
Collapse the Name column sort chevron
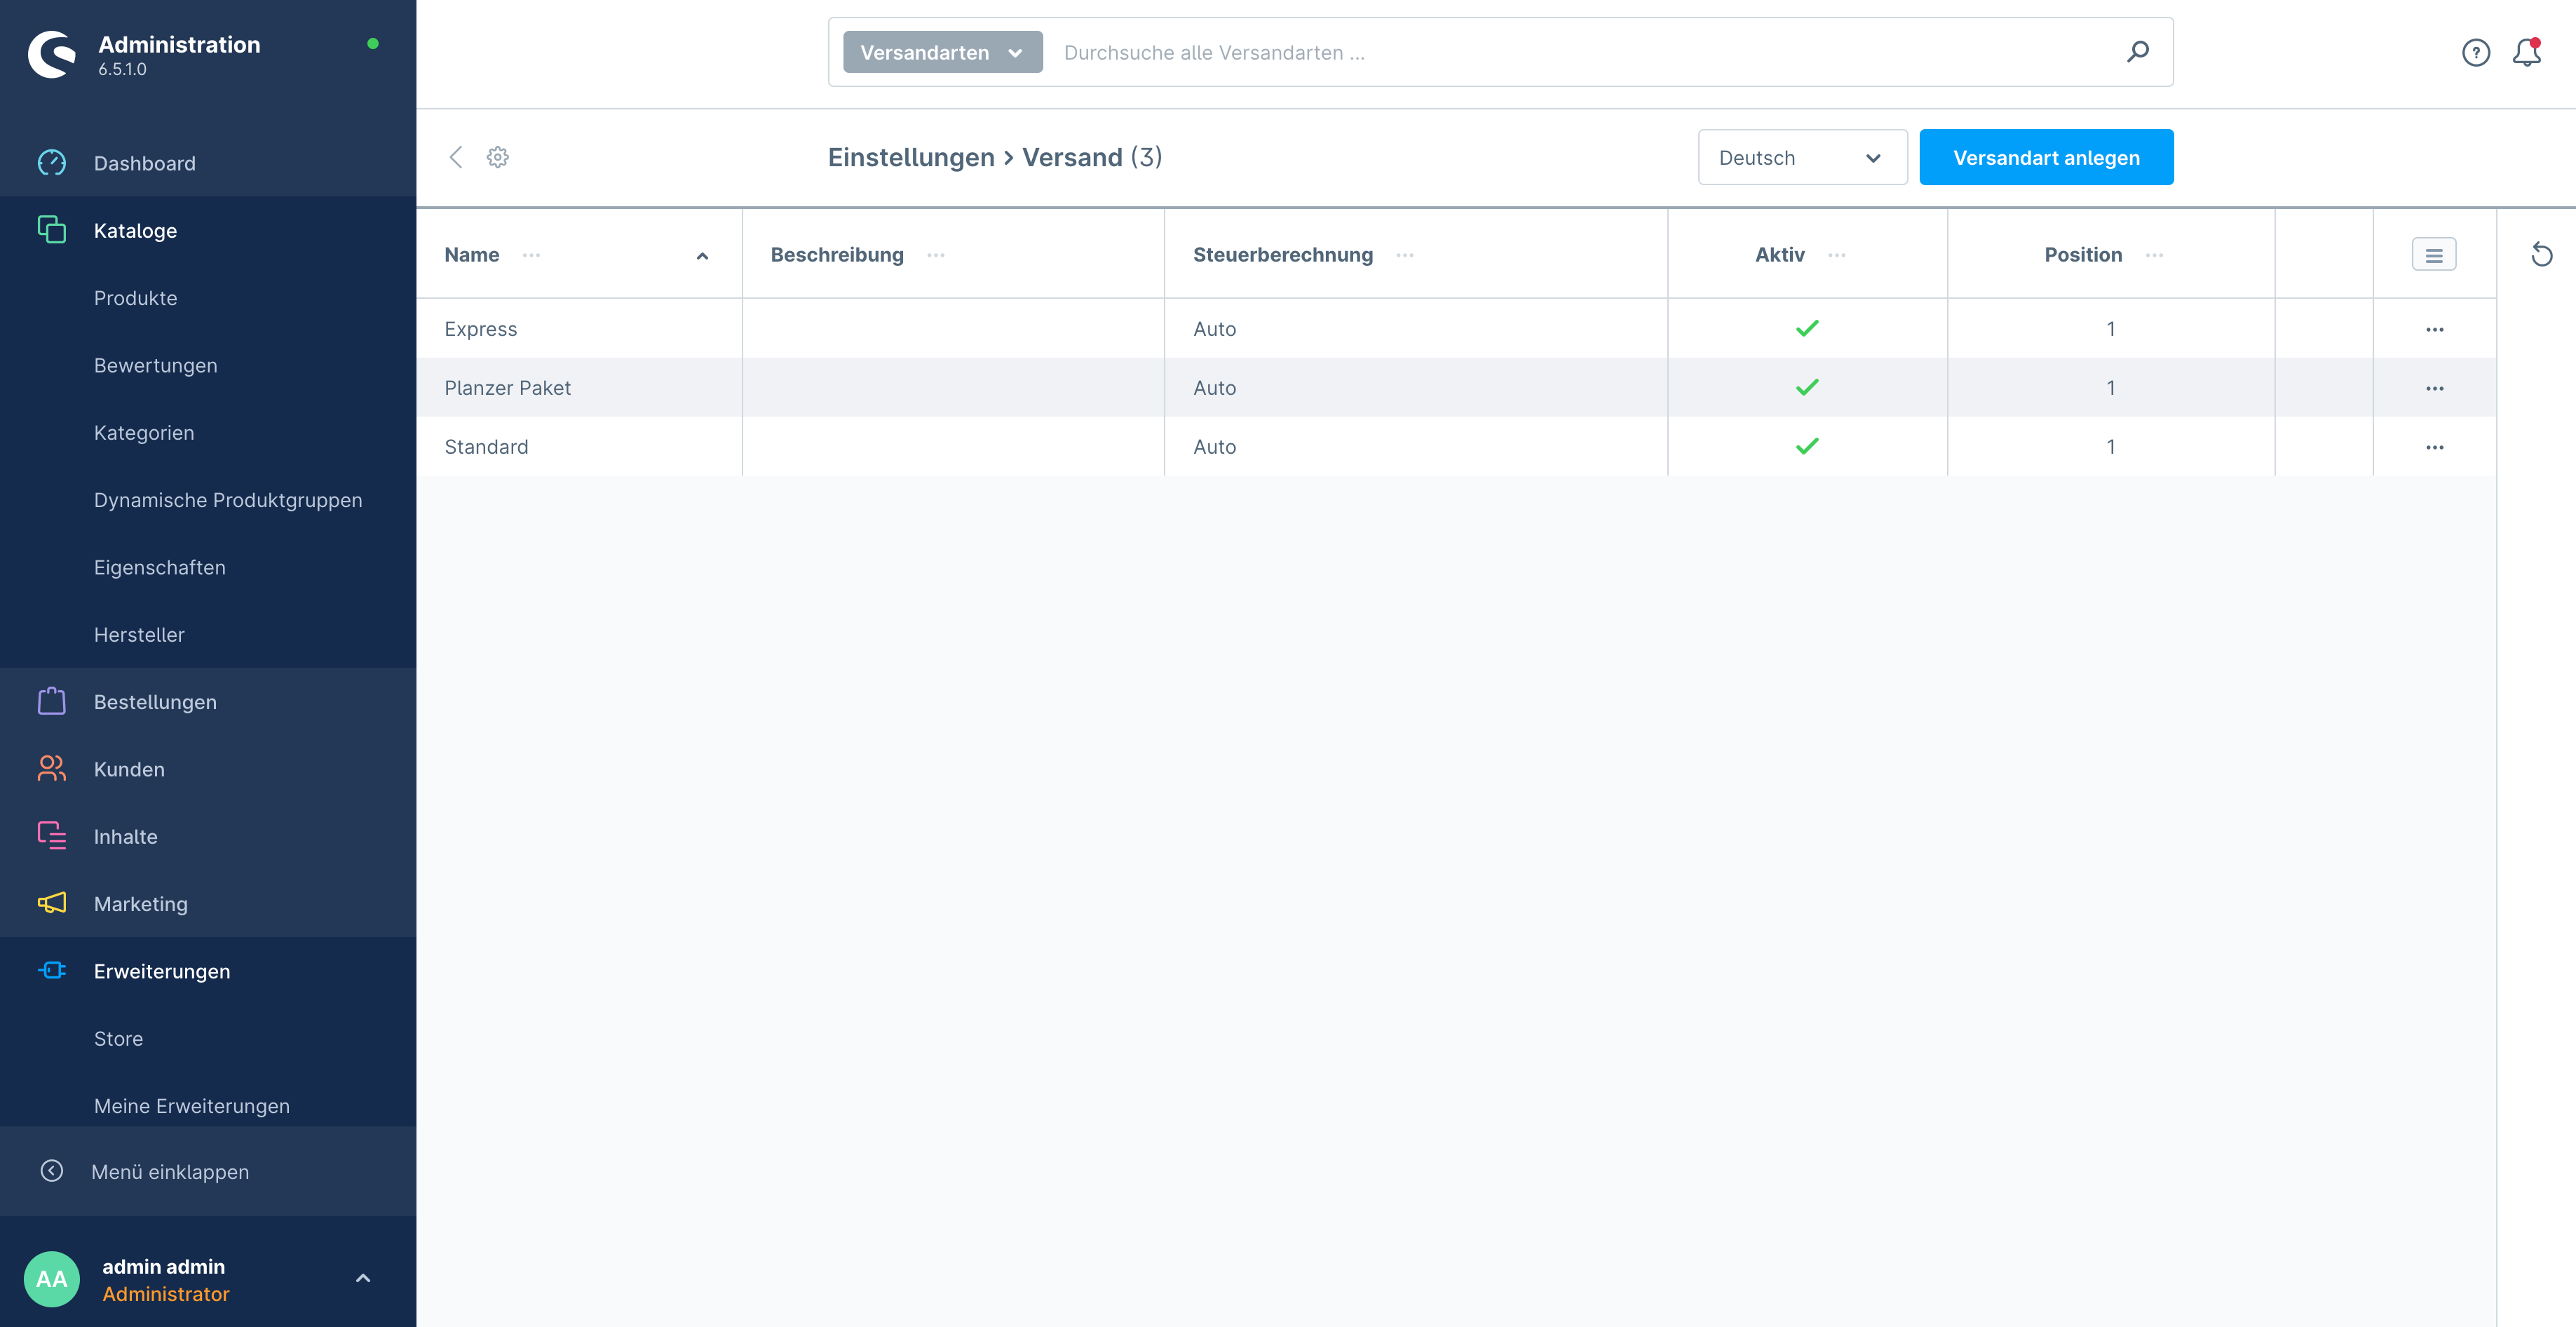click(x=702, y=255)
